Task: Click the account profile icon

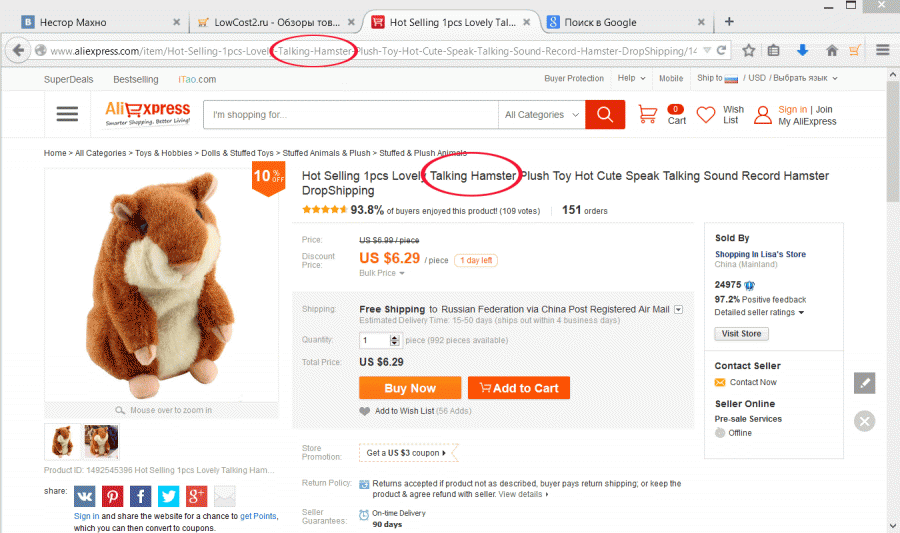Action: pyautogui.click(x=763, y=115)
